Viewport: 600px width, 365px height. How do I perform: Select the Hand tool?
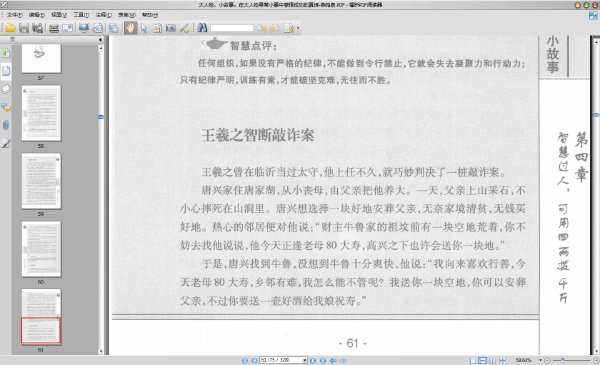[130, 28]
